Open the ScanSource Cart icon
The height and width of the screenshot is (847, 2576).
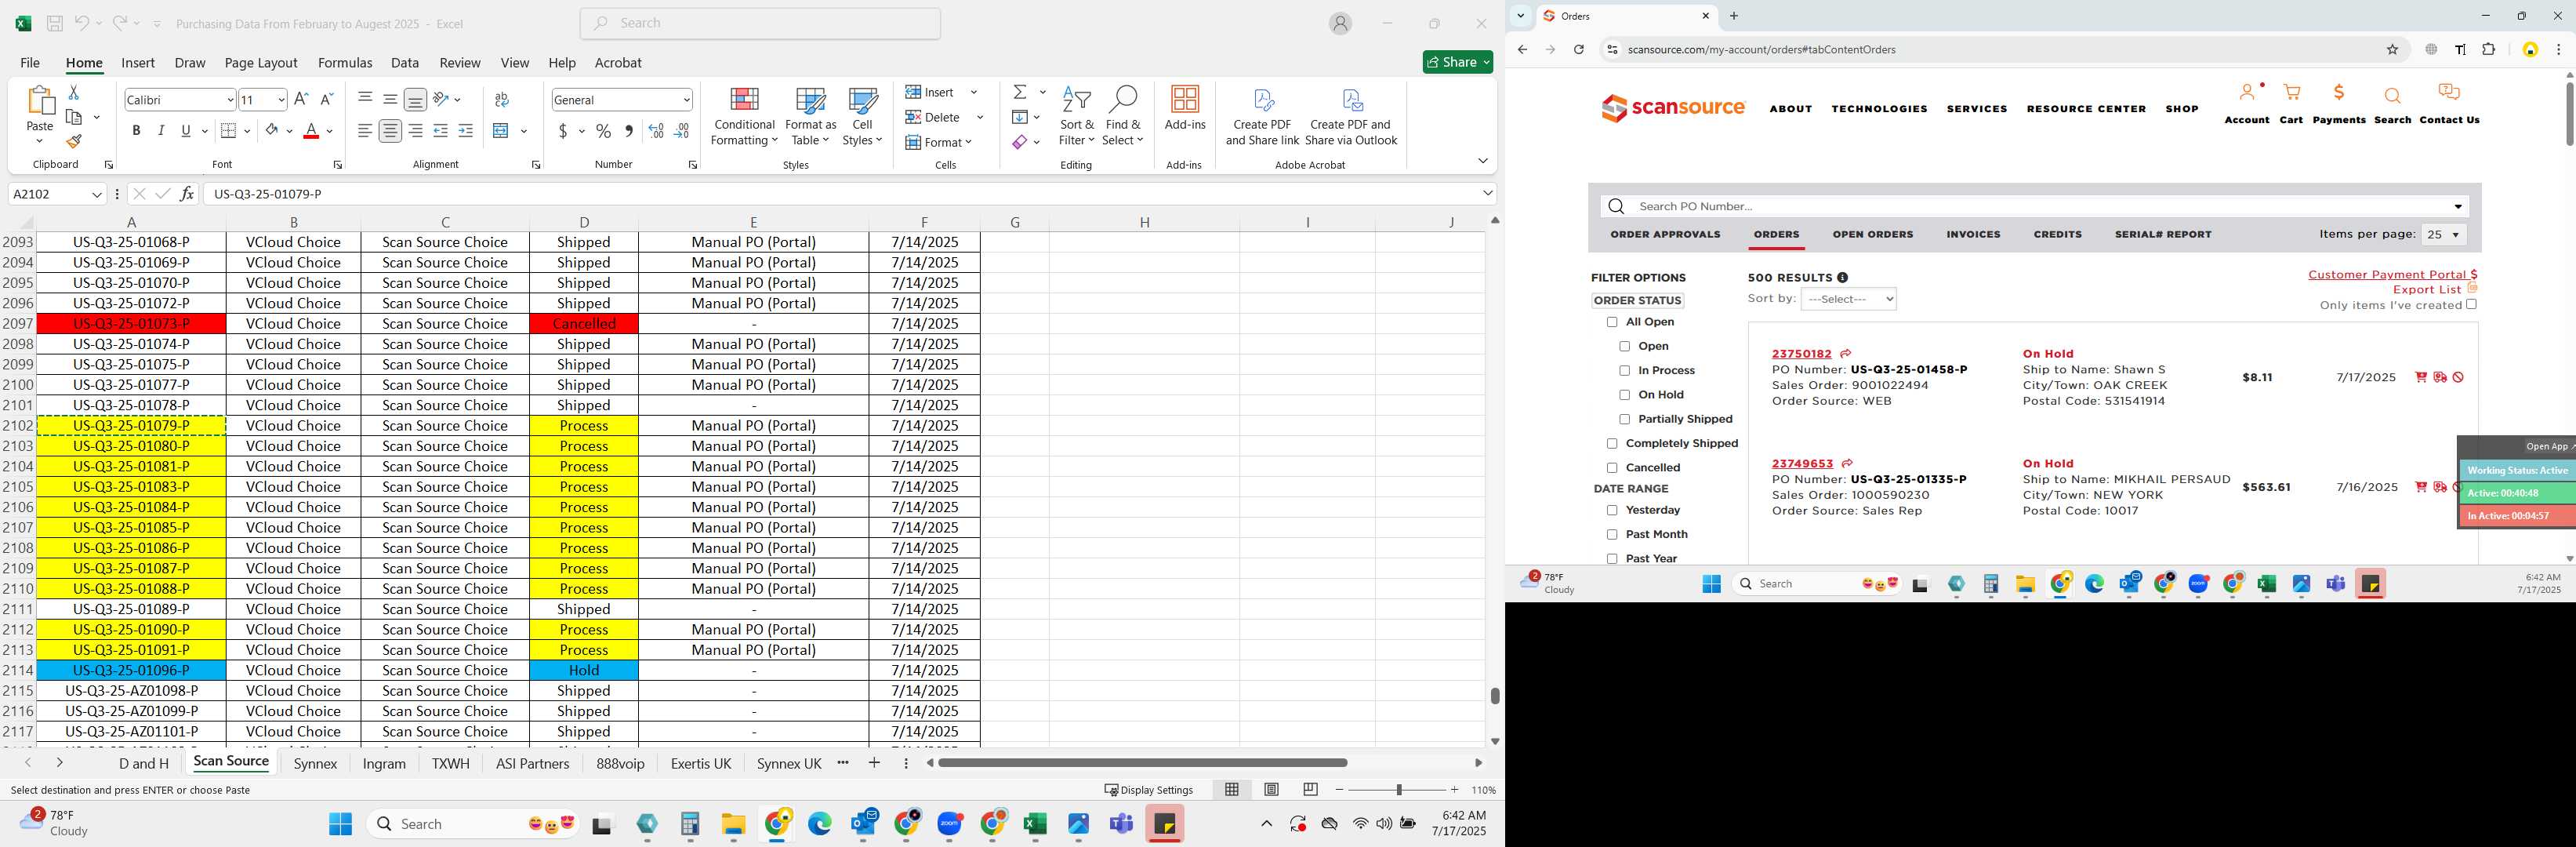[2291, 104]
